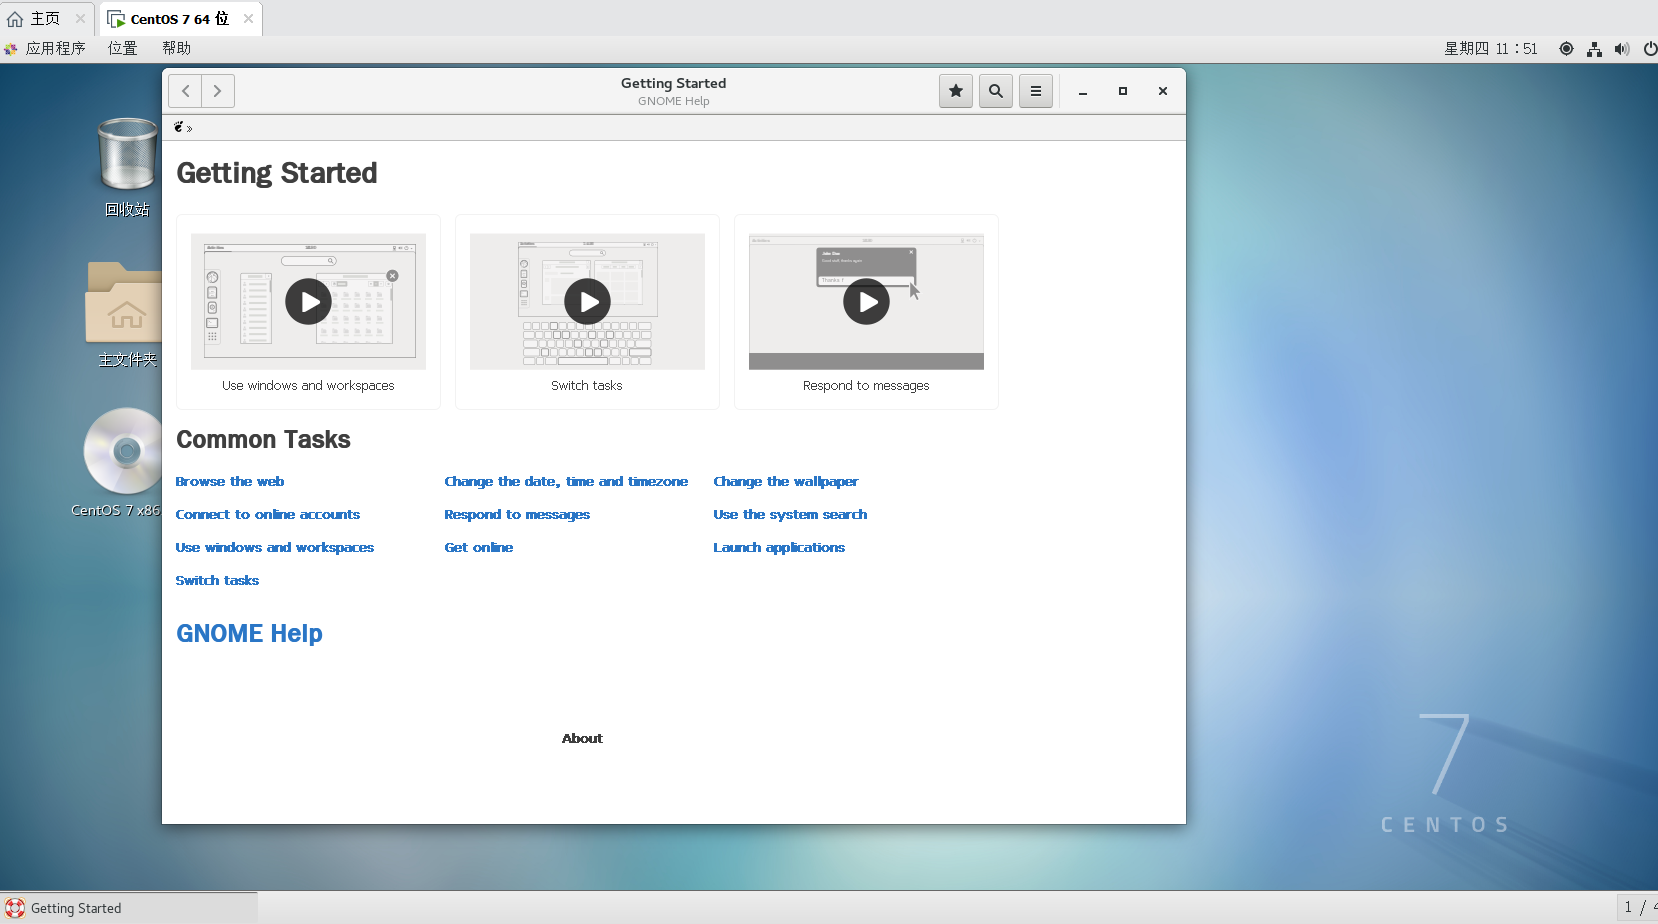Image resolution: width=1658 pixels, height=924 pixels.
Task: Switch to the 主页 tab
Action: [x=47, y=19]
